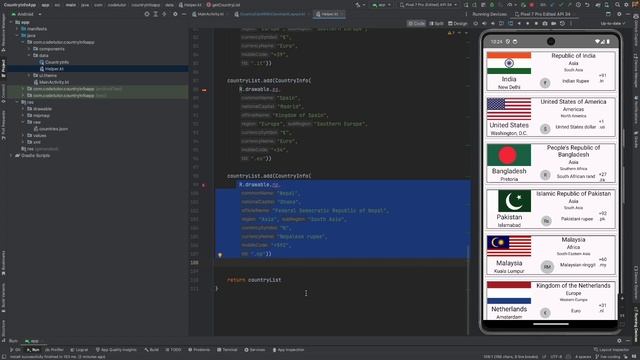Collapse all items icon in Project panel
The image size is (640, 360).
point(164,14)
